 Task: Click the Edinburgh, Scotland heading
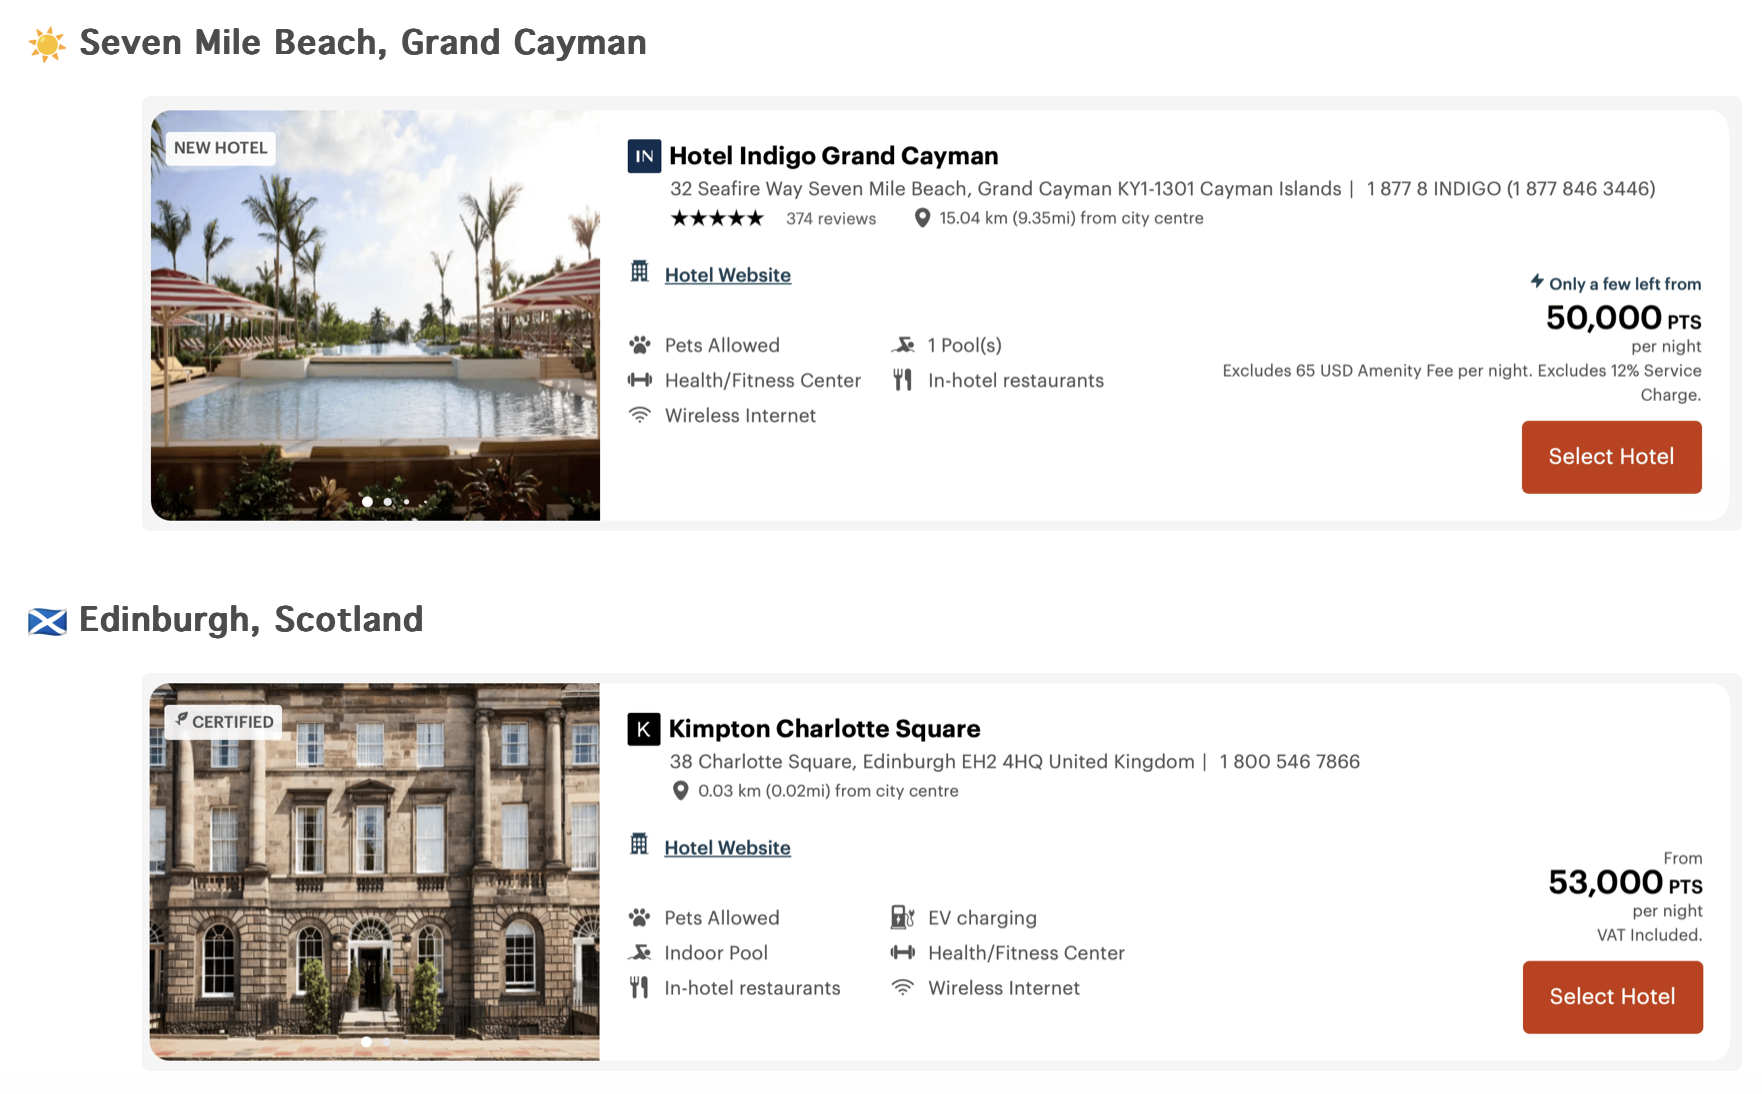coord(251,620)
